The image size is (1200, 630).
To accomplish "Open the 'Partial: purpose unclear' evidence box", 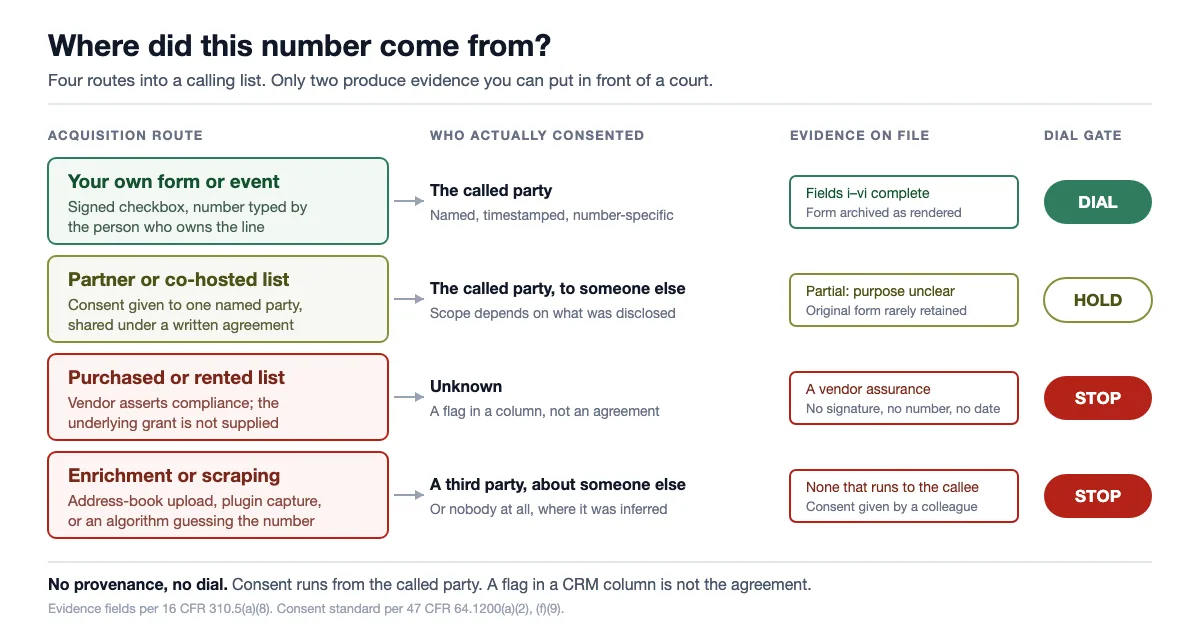I will 904,300.
